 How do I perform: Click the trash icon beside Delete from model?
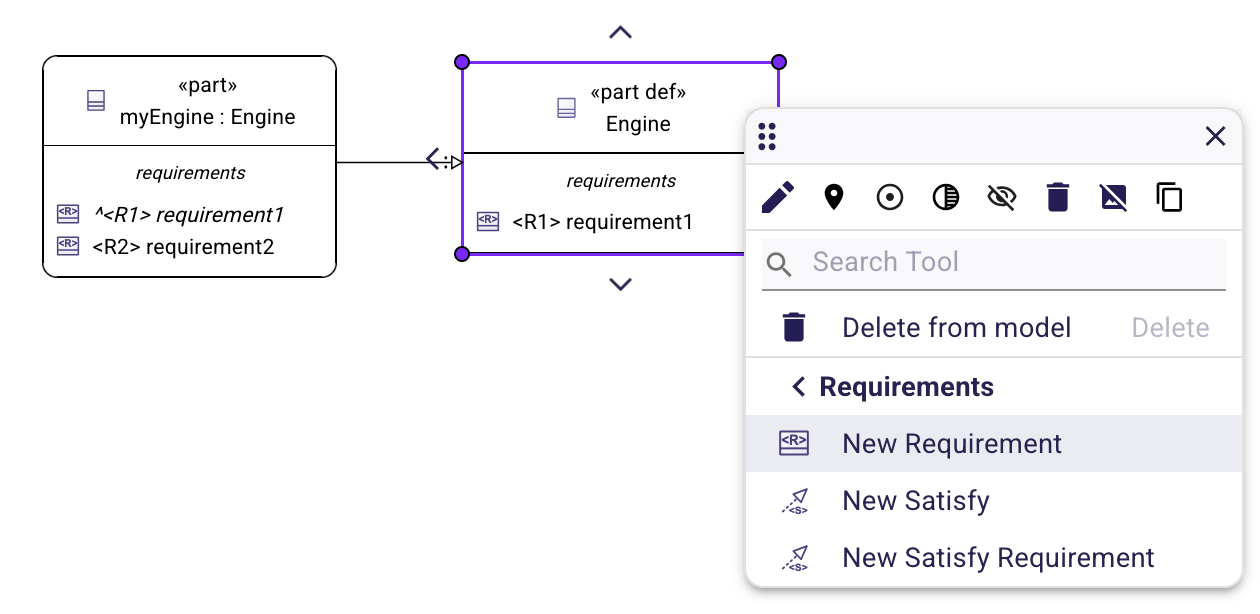click(x=794, y=327)
